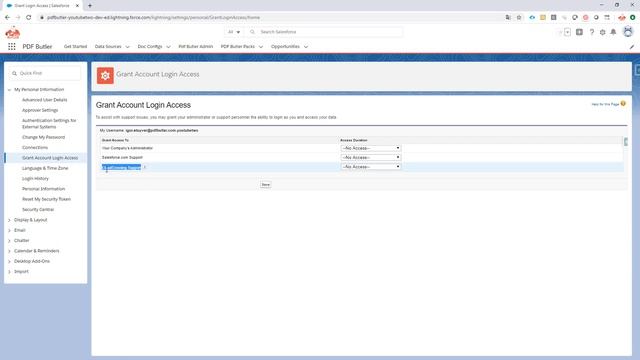640x360 pixels.
Task: Open the search scope All dropdown
Action: click(x=234, y=32)
